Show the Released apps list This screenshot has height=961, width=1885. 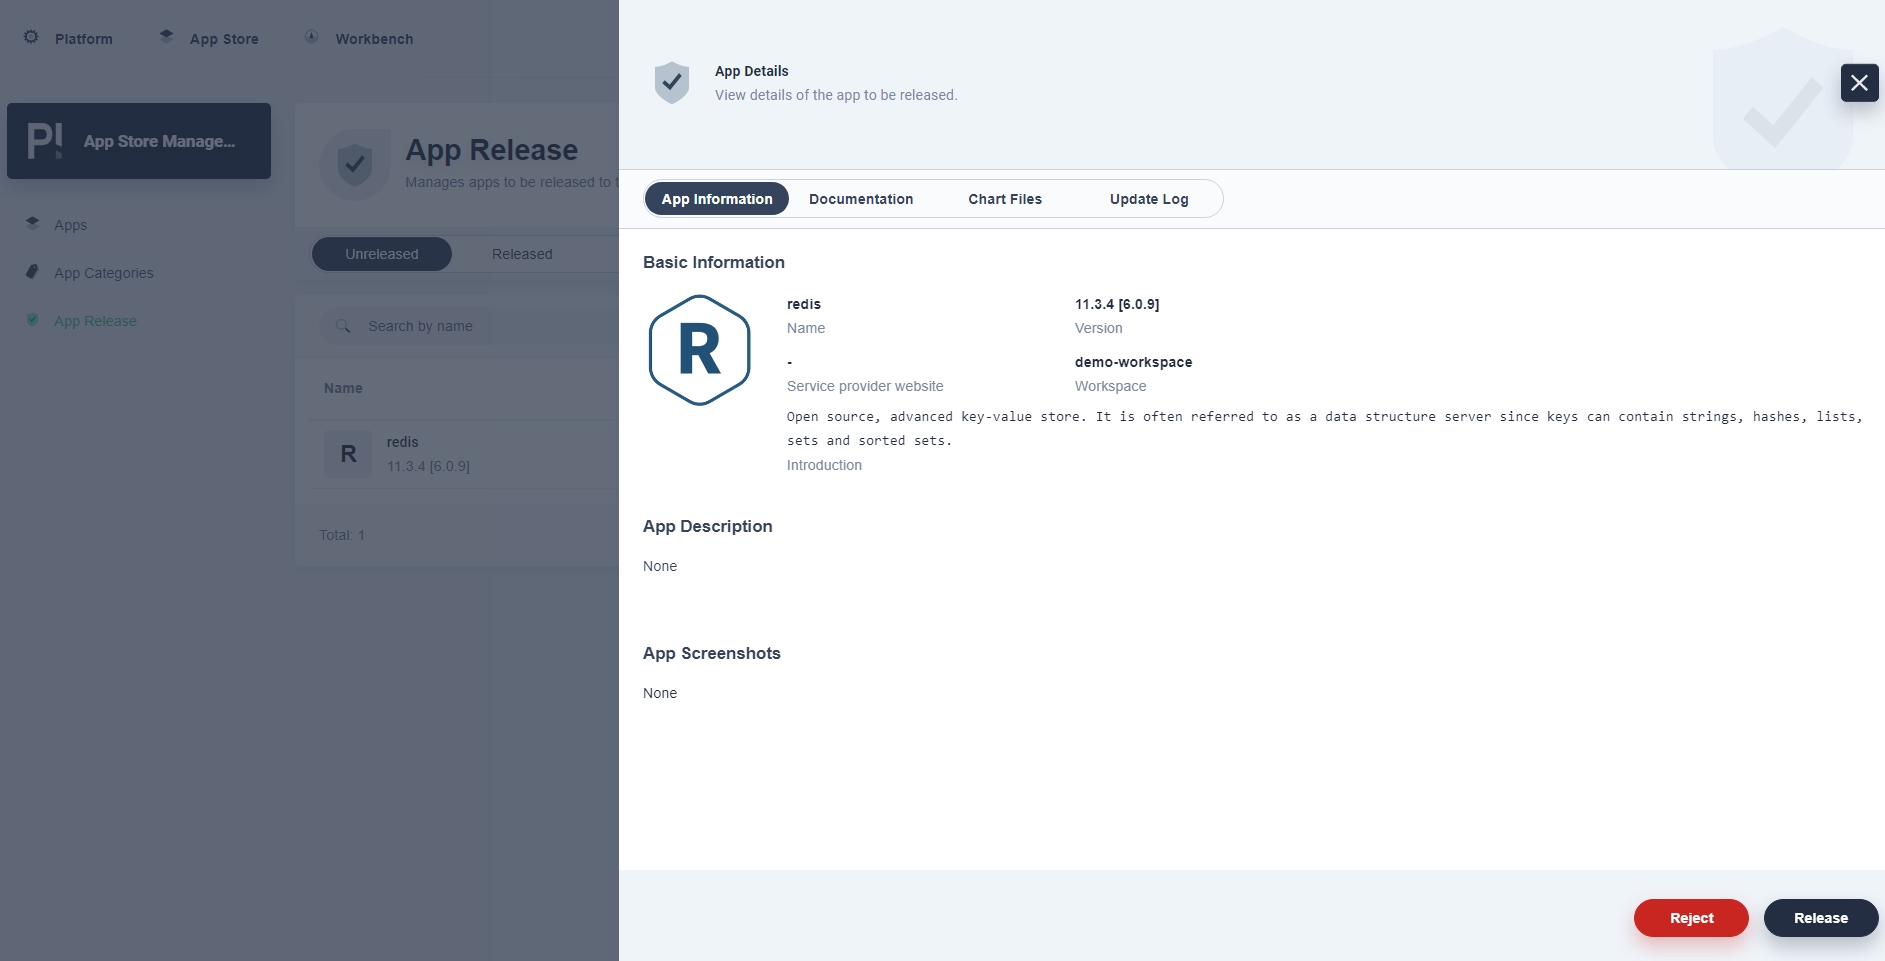point(522,254)
